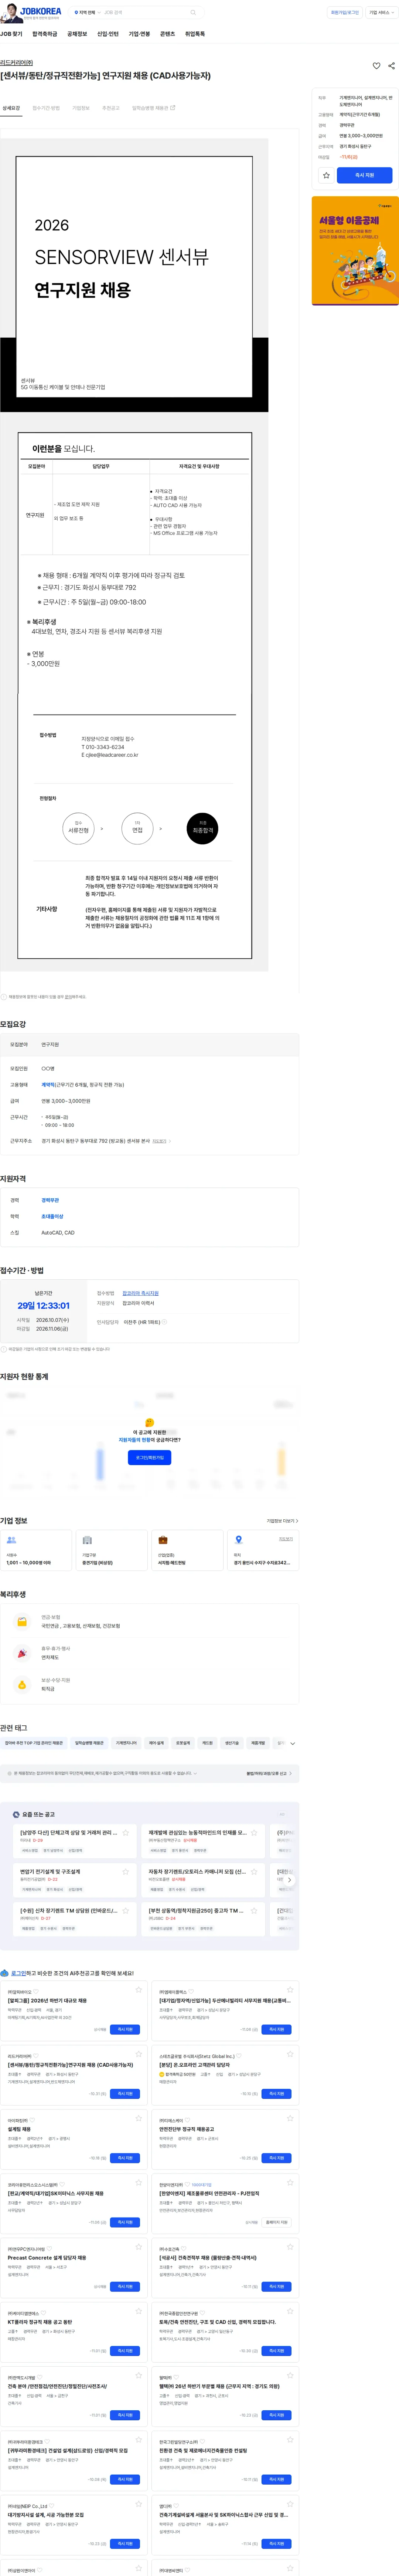Click the 기계엔지니어 tag
This screenshot has height=2576, width=399.
(126, 1744)
